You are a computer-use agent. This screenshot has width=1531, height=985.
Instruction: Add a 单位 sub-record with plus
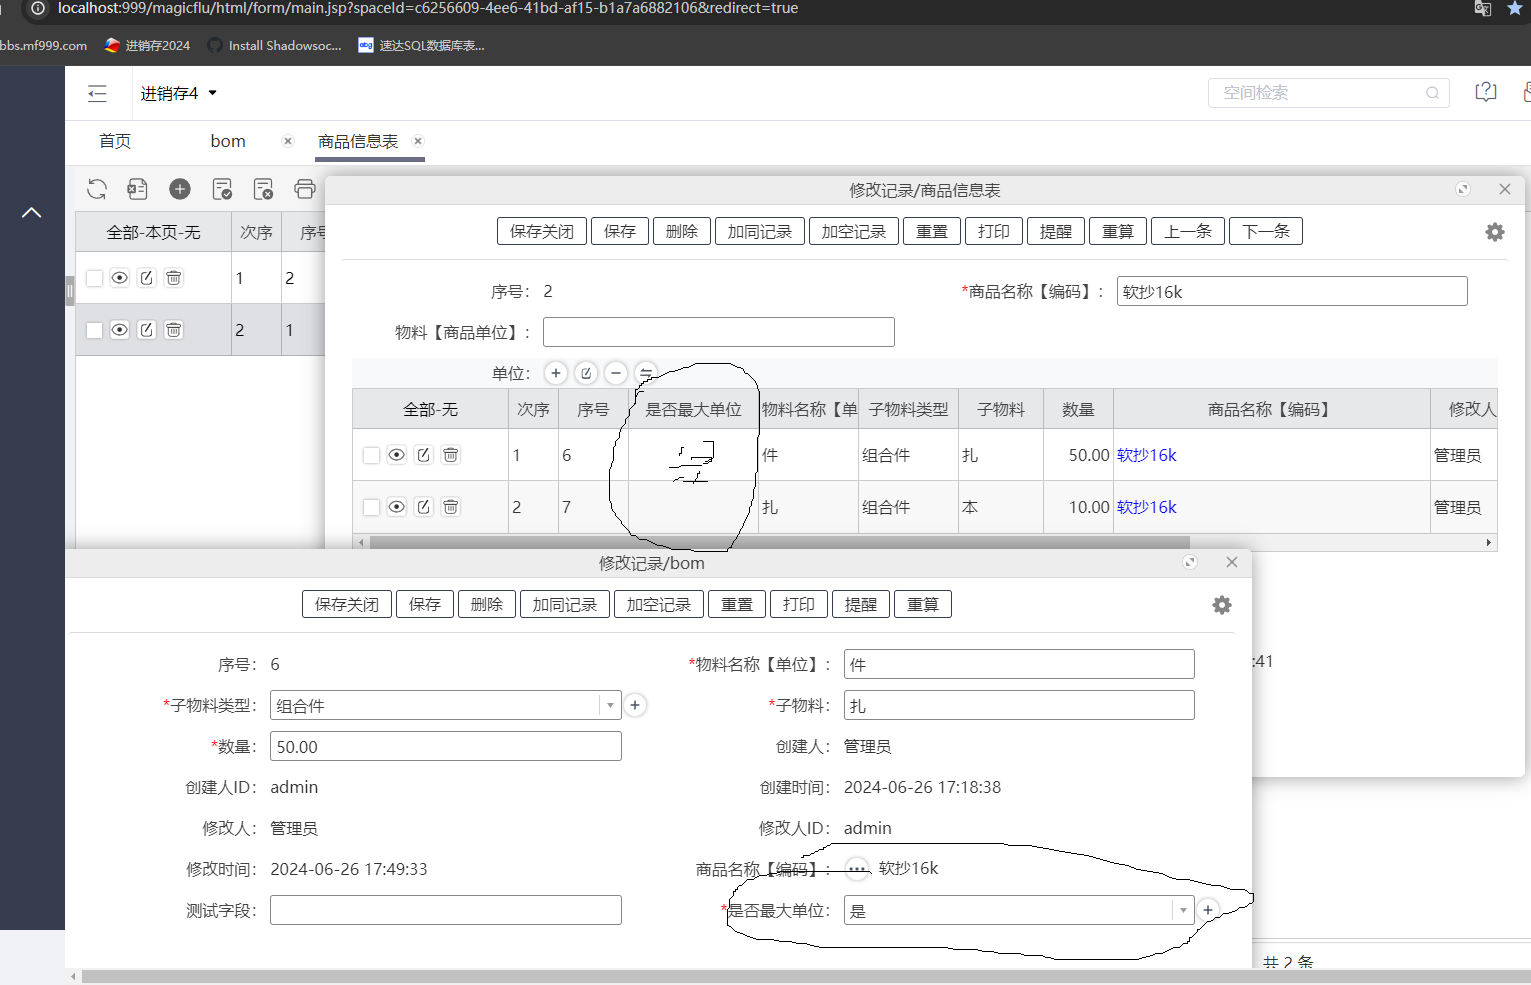(x=556, y=373)
